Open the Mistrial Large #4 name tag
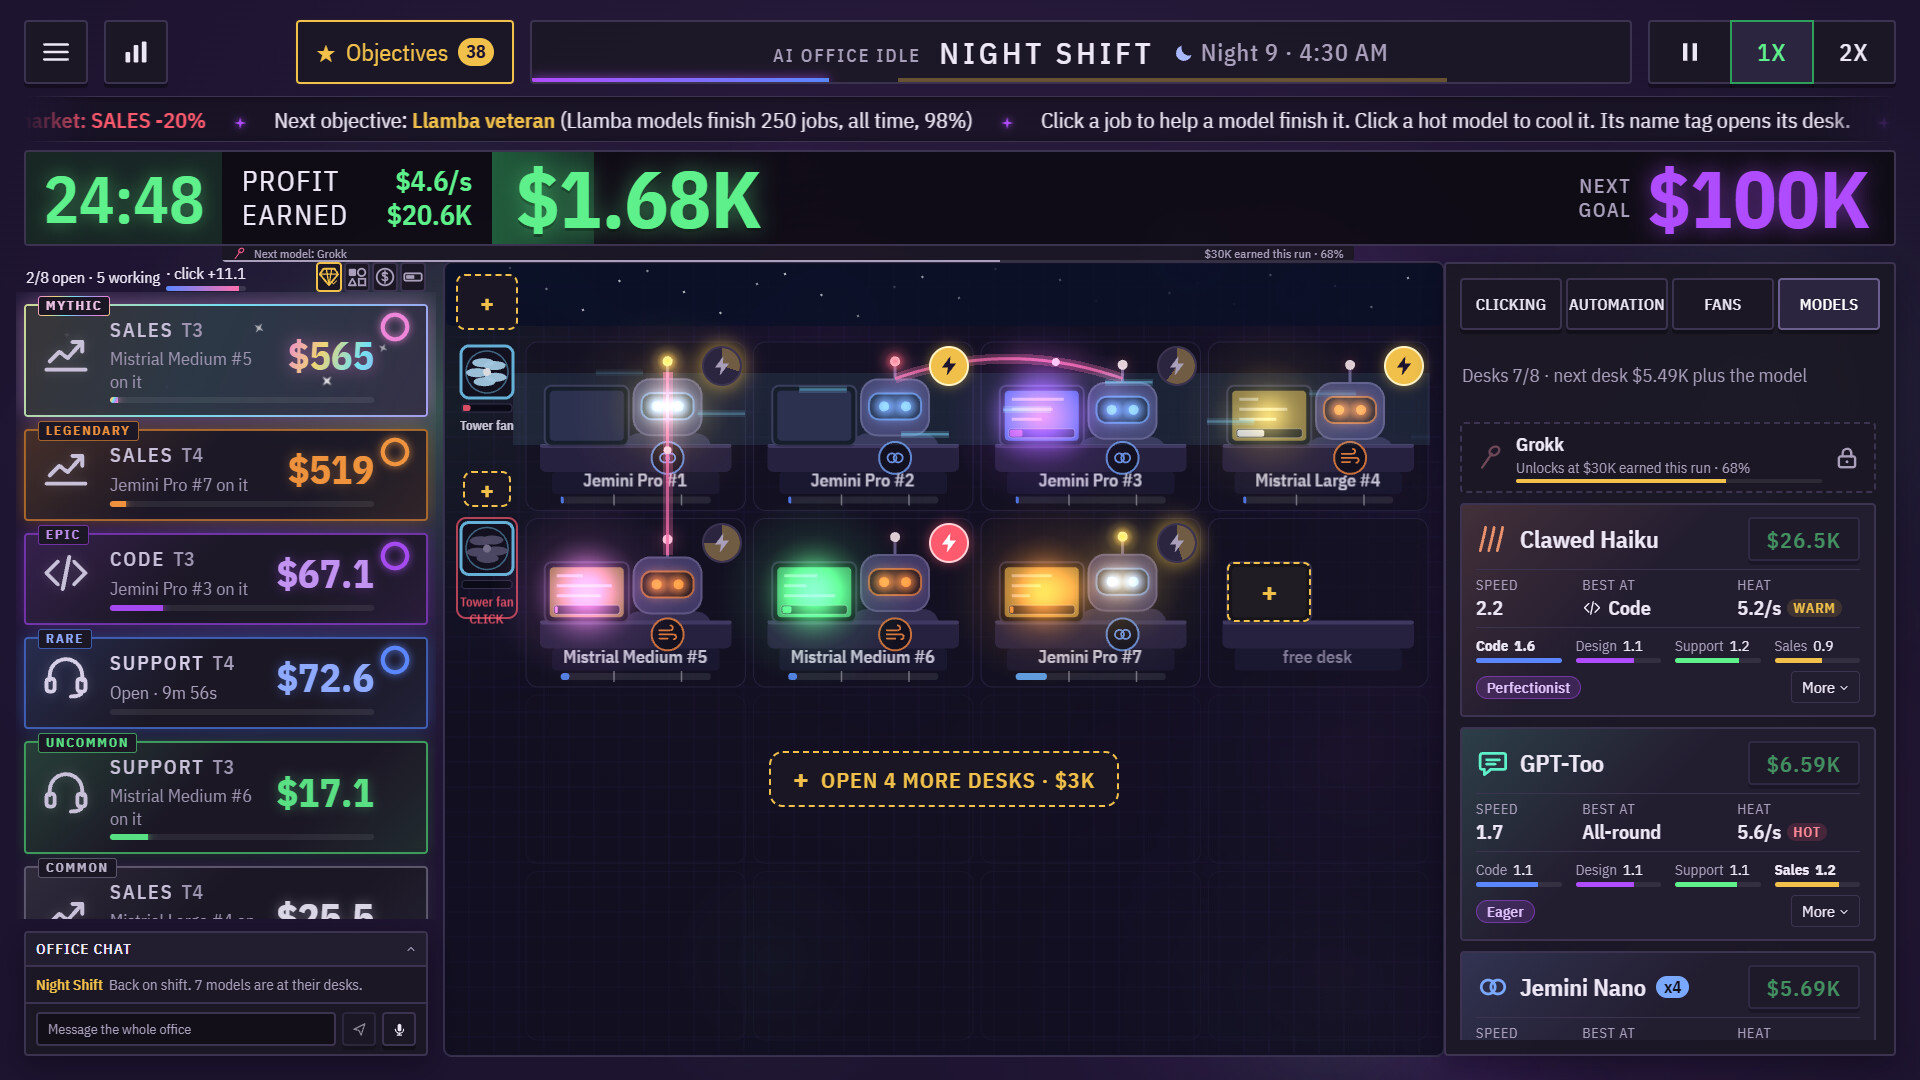Viewport: 1920px width, 1080px height. pos(1317,481)
